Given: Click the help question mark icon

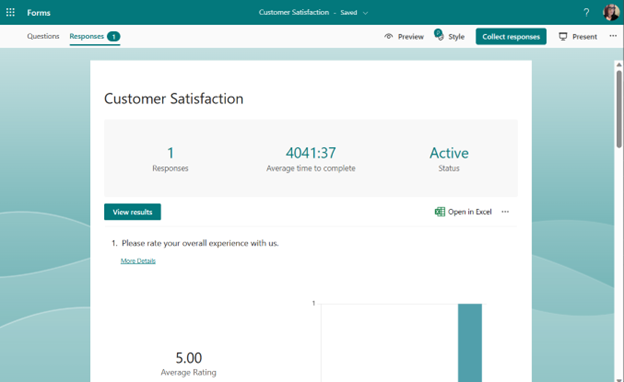Looking at the screenshot, I should pyautogui.click(x=586, y=12).
